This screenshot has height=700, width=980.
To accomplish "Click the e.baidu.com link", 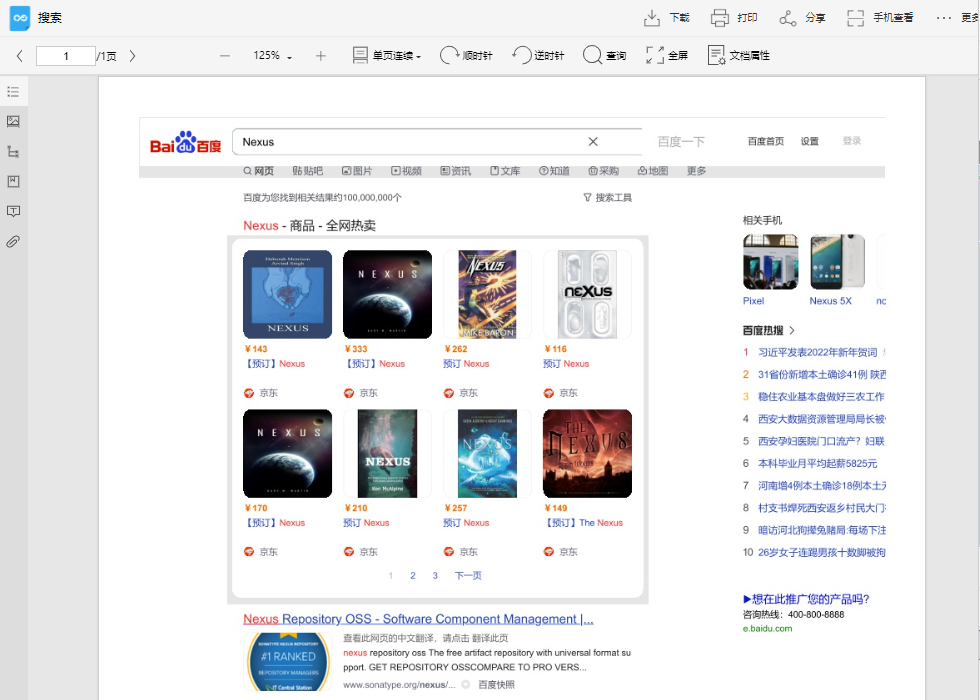I will point(768,628).
